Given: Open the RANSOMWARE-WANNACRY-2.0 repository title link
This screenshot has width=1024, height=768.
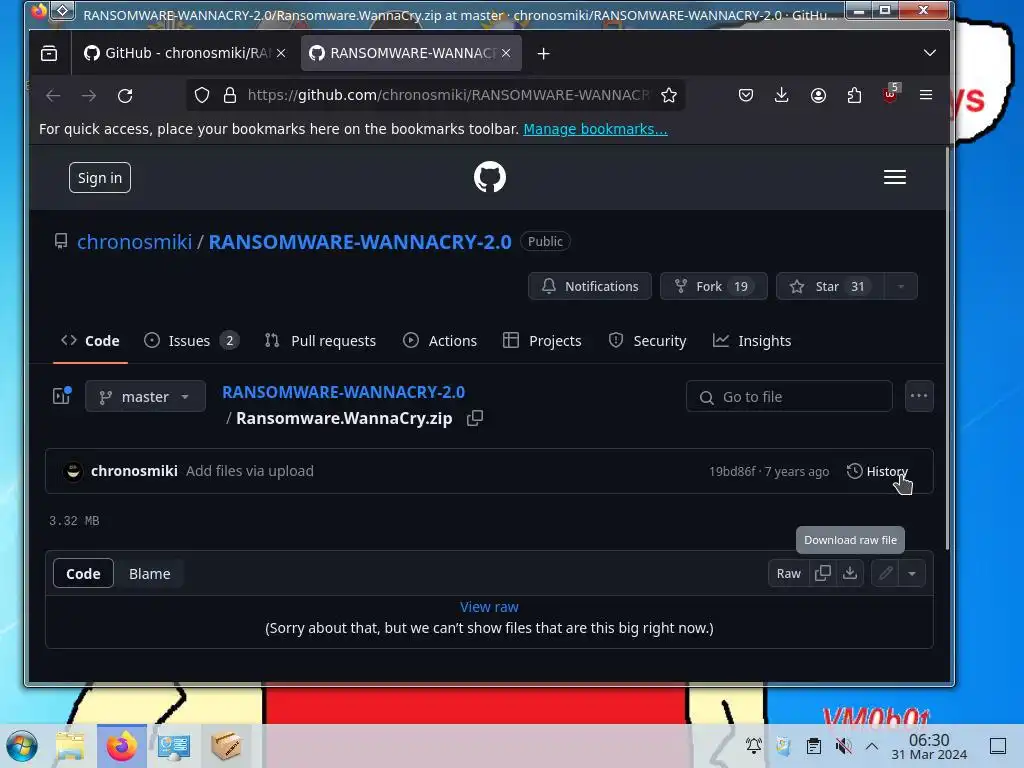Looking at the screenshot, I should click(x=360, y=242).
